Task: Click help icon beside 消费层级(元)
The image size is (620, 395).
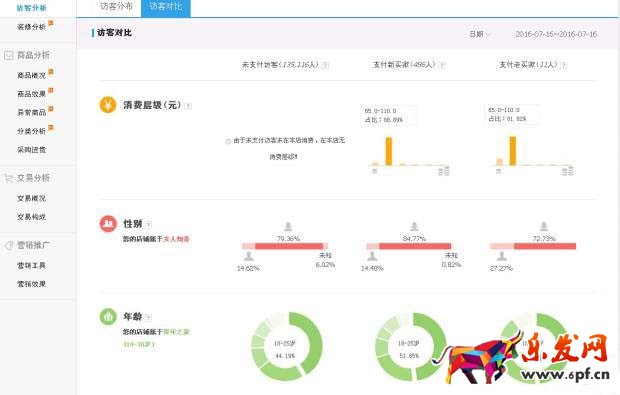Action: point(188,106)
